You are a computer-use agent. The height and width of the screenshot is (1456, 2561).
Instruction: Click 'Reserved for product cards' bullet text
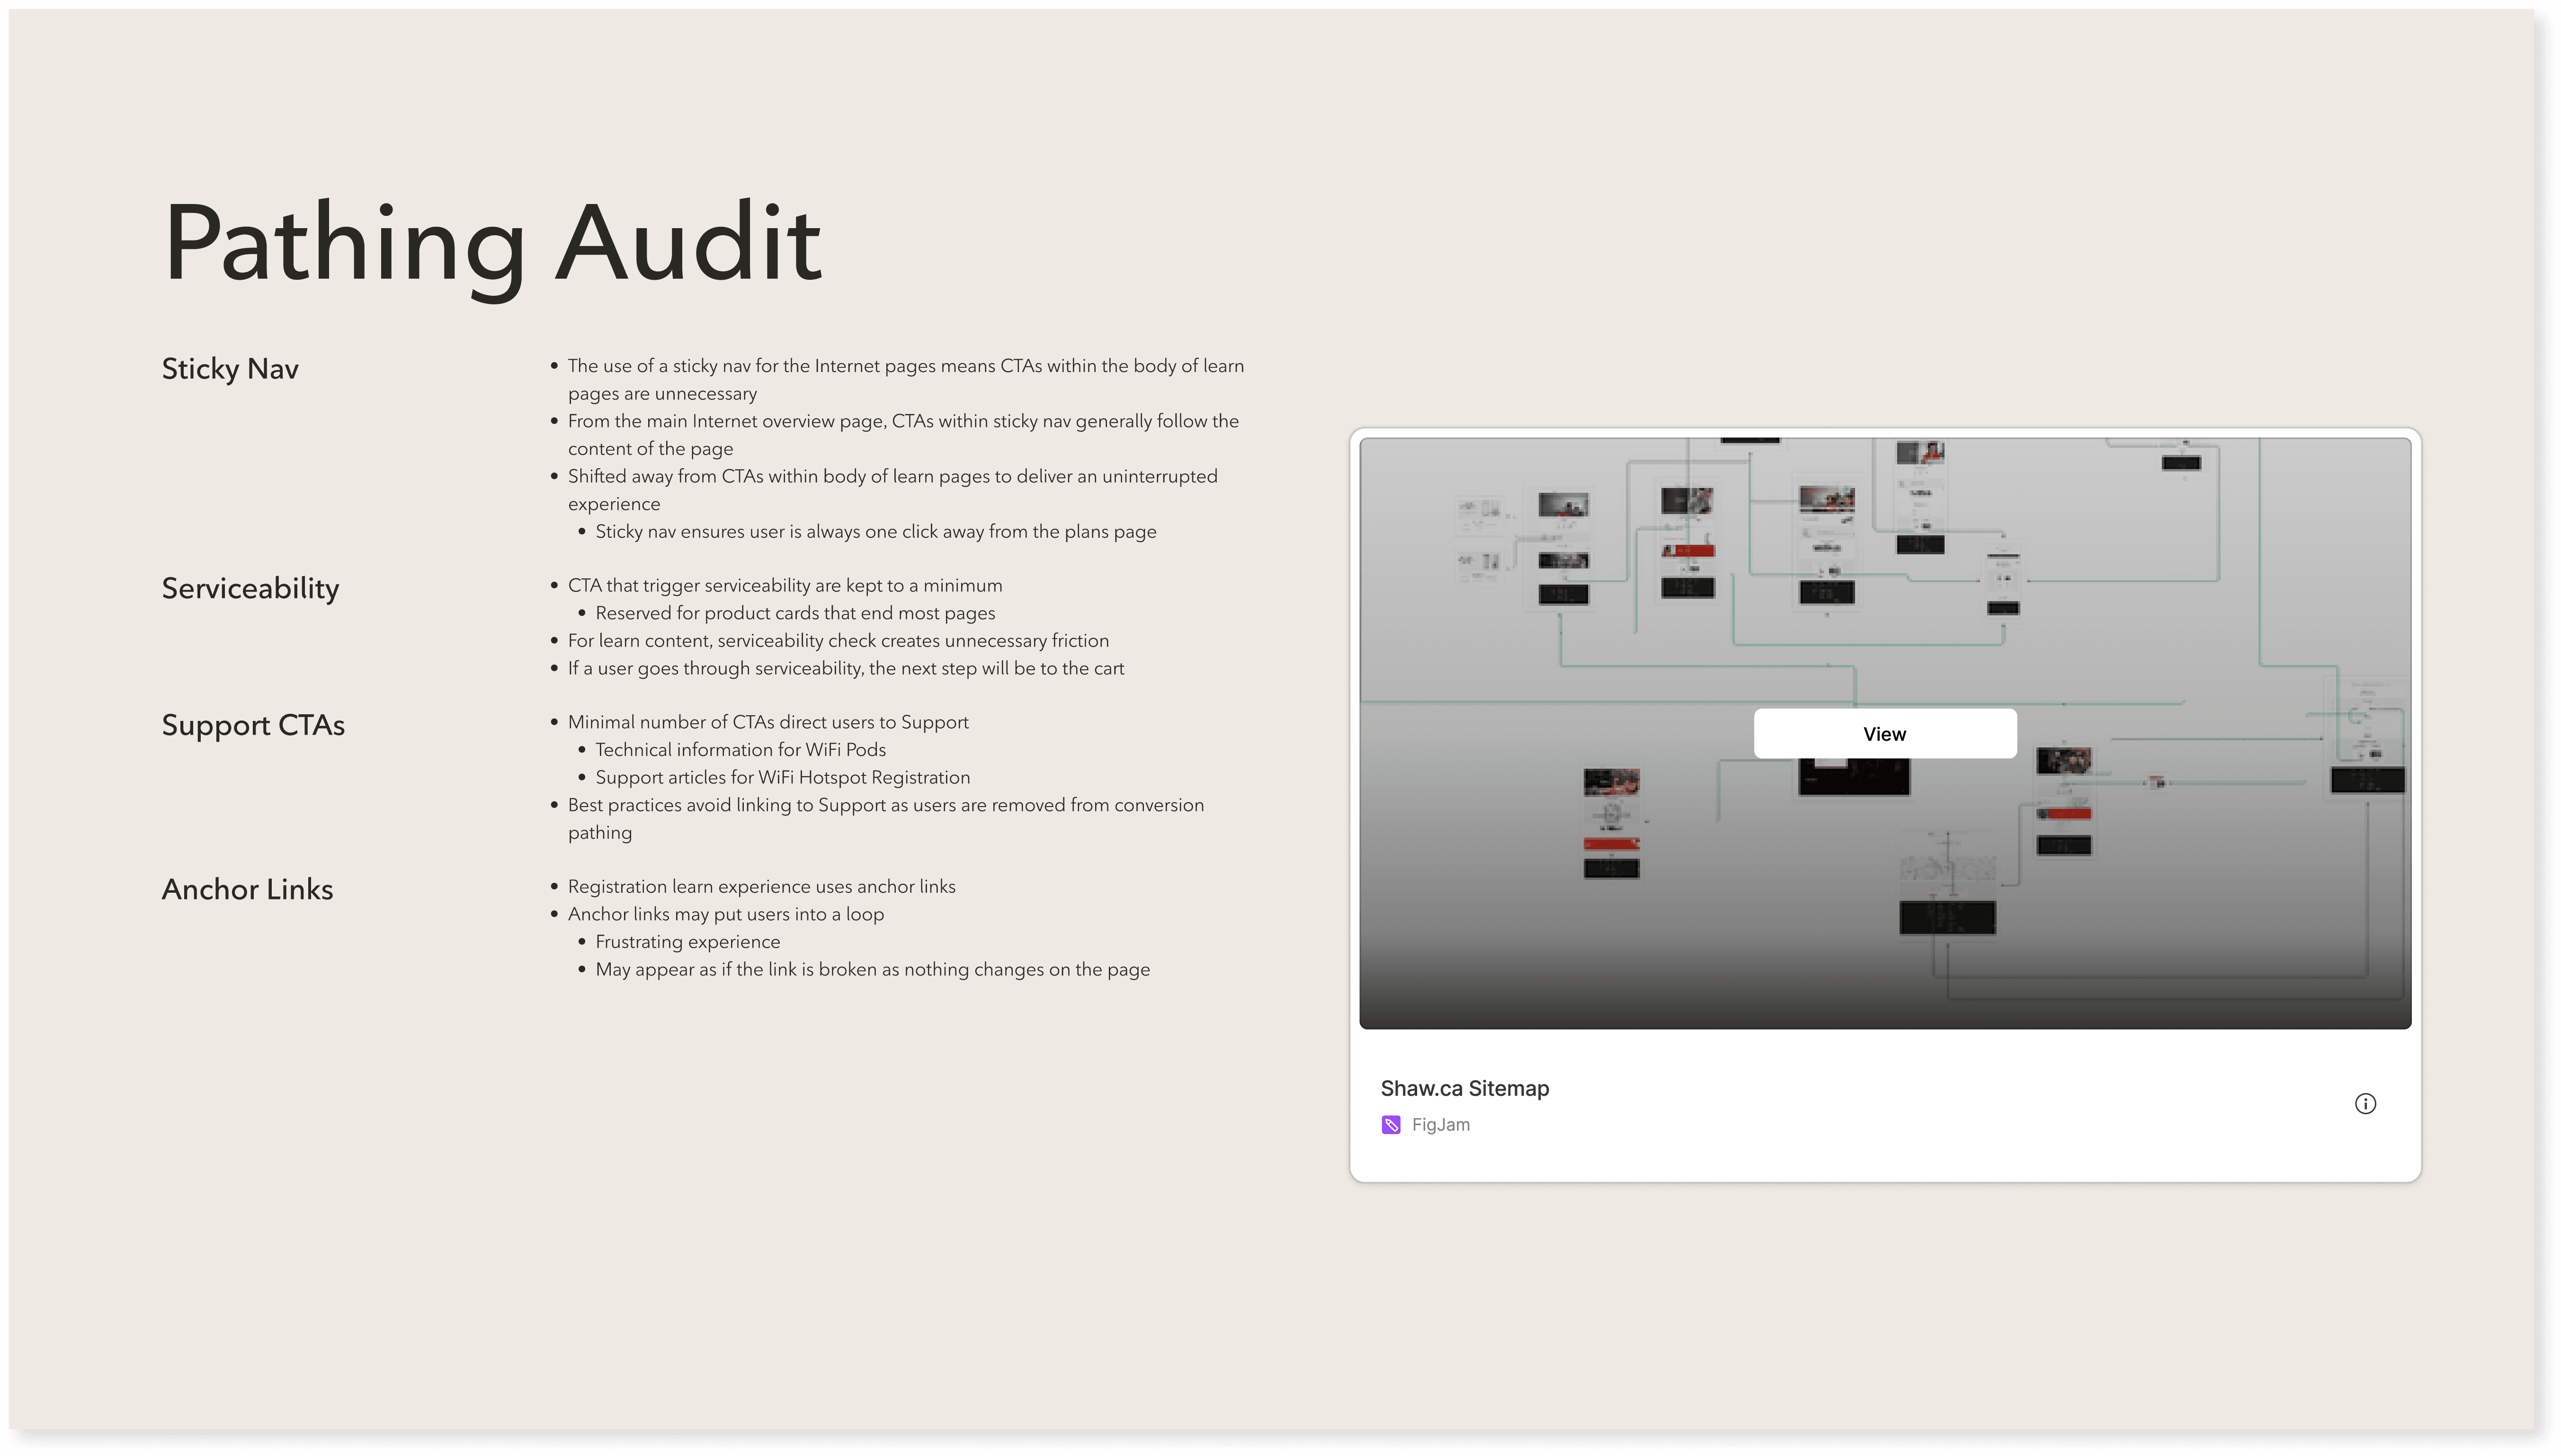(795, 613)
